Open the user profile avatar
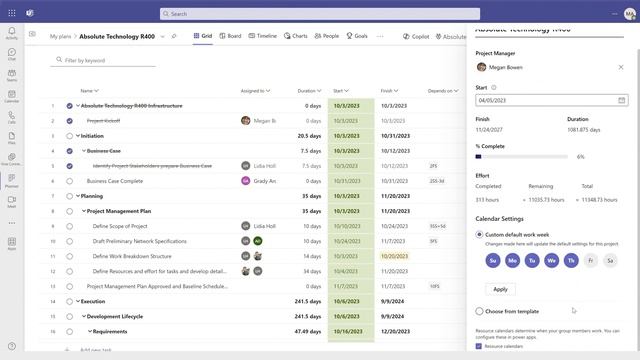 [629, 14]
